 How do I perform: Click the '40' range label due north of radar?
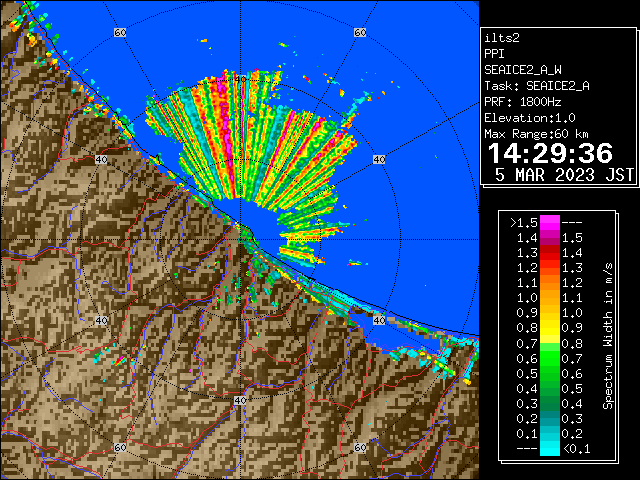pos(240,79)
